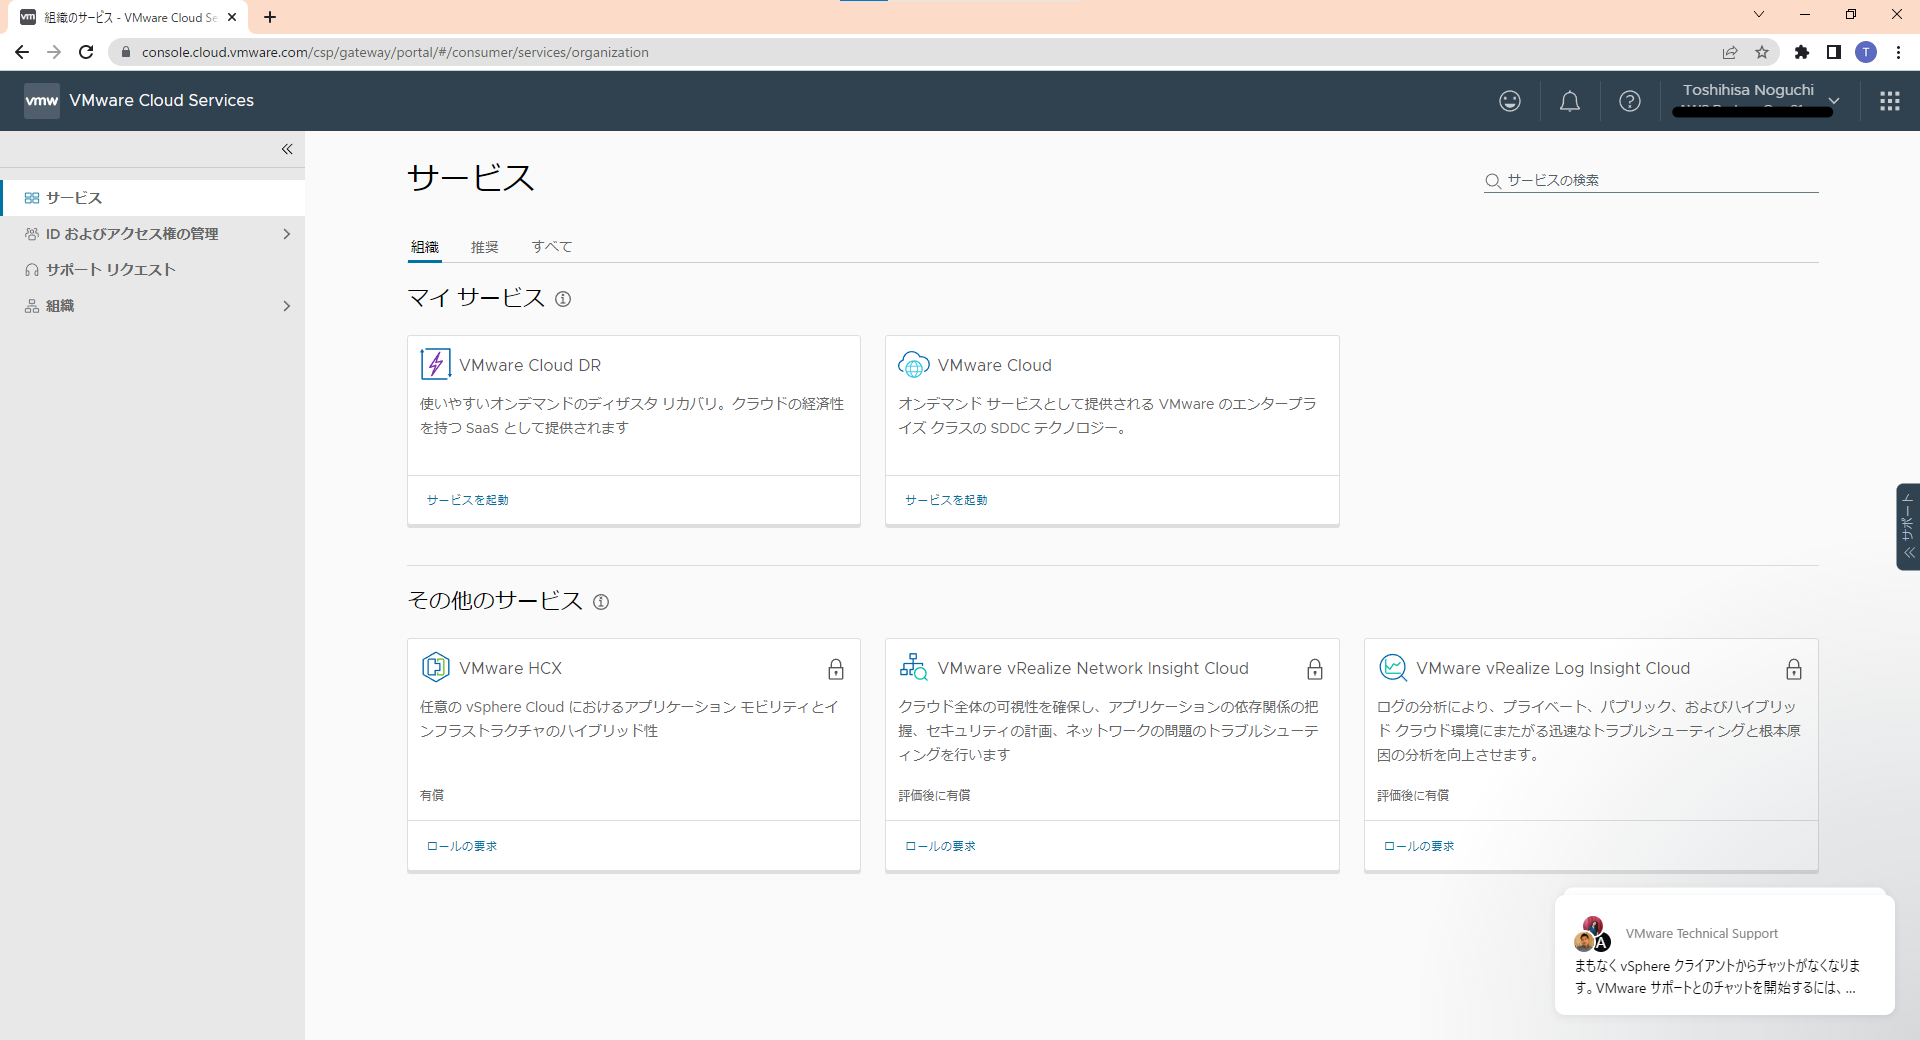Select the VMware Cloud Services browser tab
The image size is (1920, 1040).
click(128, 17)
